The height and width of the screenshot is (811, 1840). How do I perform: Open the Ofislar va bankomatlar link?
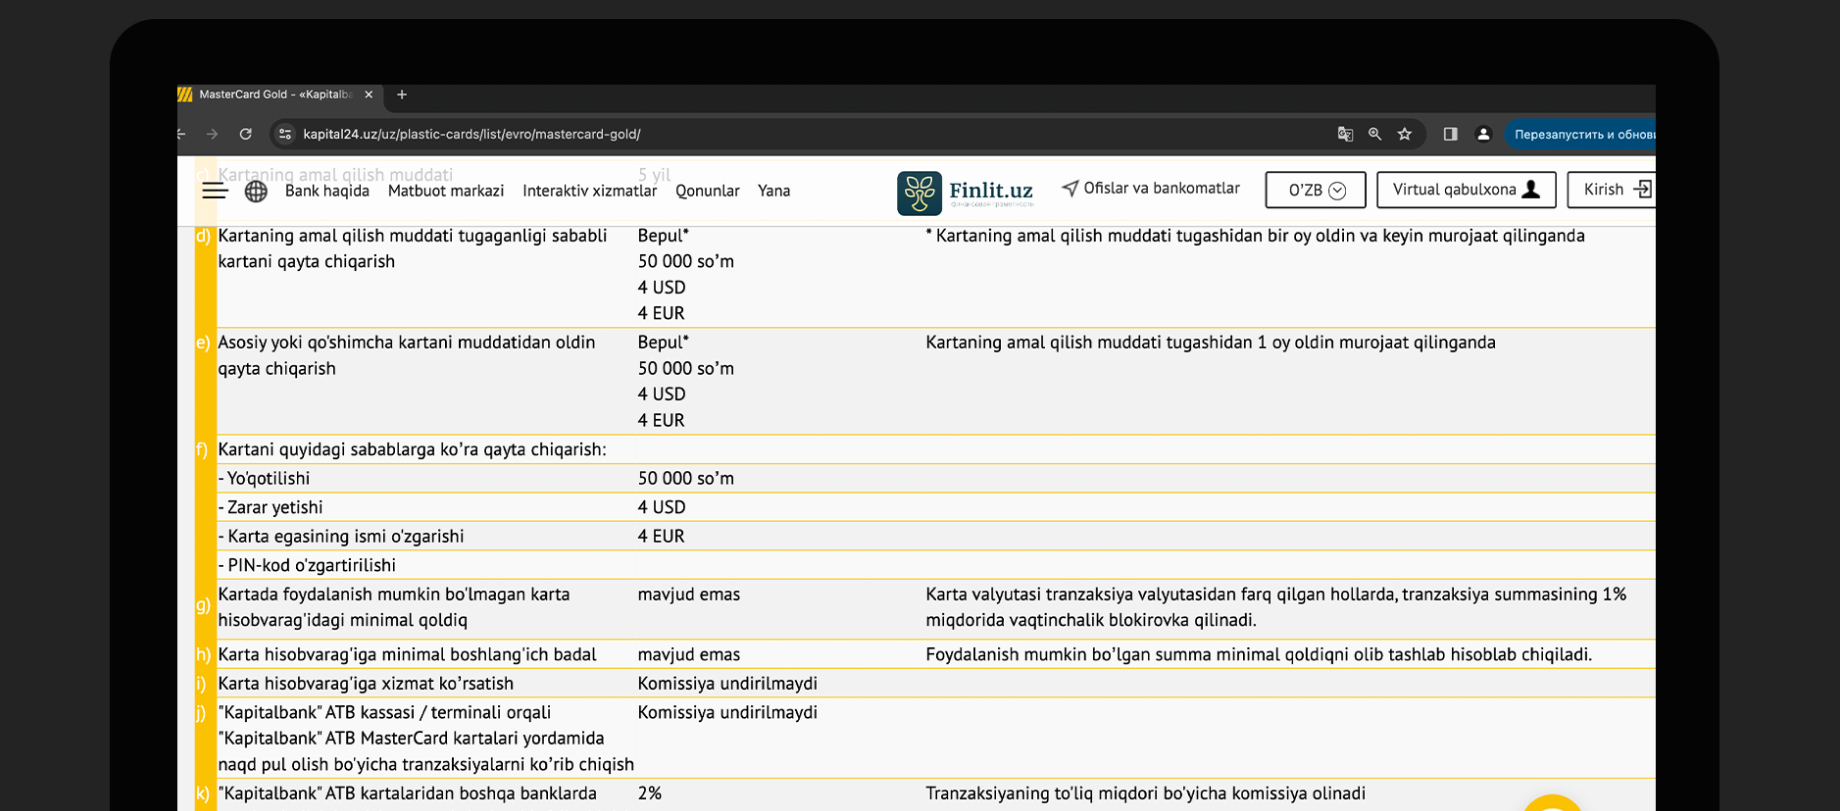pyautogui.click(x=1151, y=188)
